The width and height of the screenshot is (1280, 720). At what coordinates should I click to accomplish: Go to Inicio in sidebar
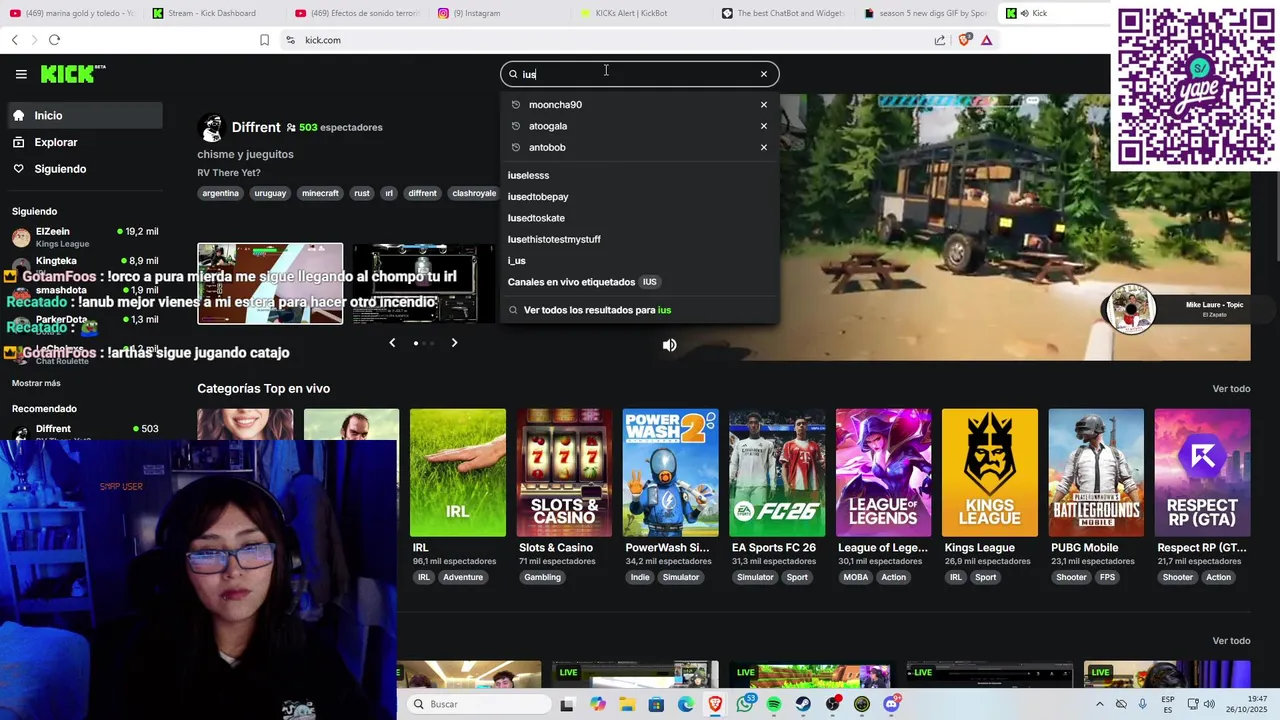tap(84, 116)
